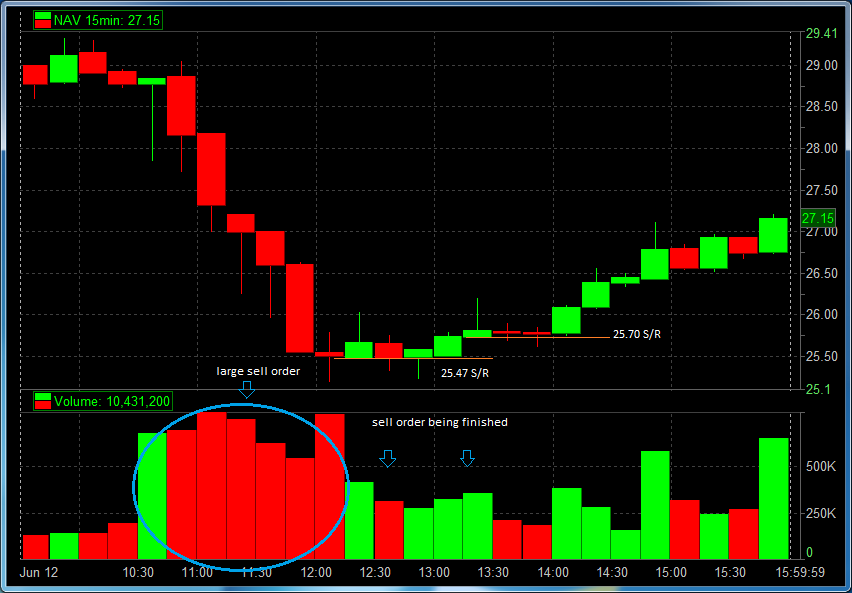Click the last green candle closing at 27.15
852x593 pixels.
pos(773,235)
